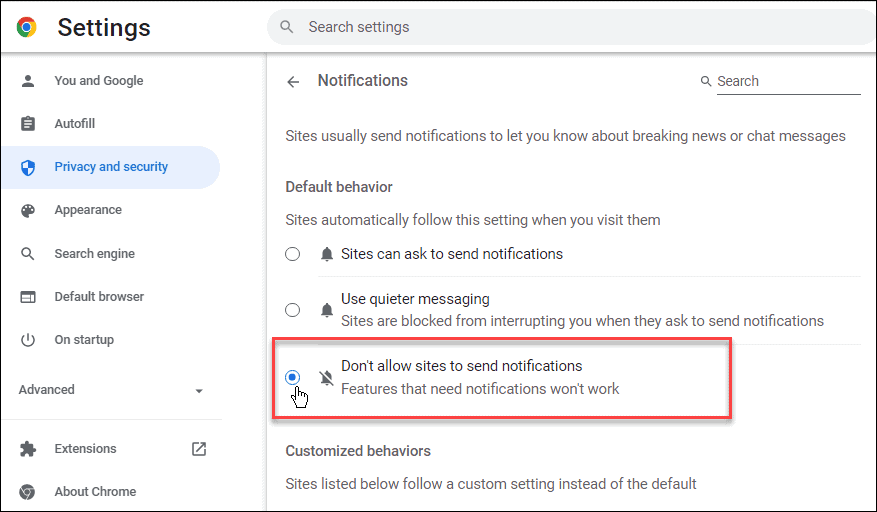
Task: Select Use quieter messaging radio button
Action: 293,310
